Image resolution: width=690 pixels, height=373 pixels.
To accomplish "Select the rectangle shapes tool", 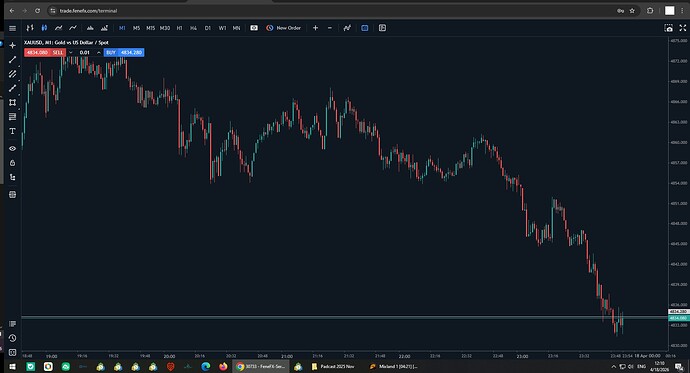I will 12,102.
